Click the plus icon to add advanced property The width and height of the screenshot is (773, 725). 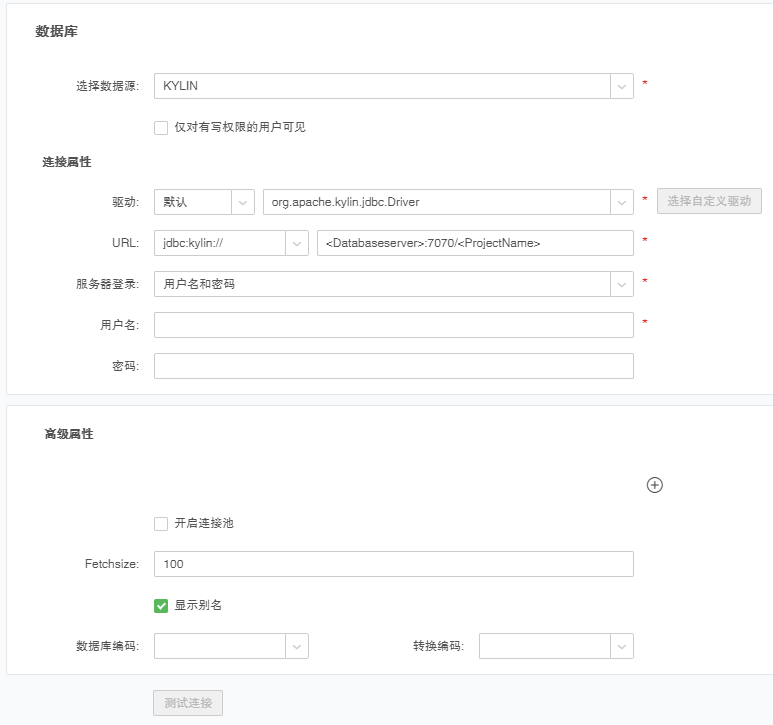pyautogui.click(x=654, y=485)
